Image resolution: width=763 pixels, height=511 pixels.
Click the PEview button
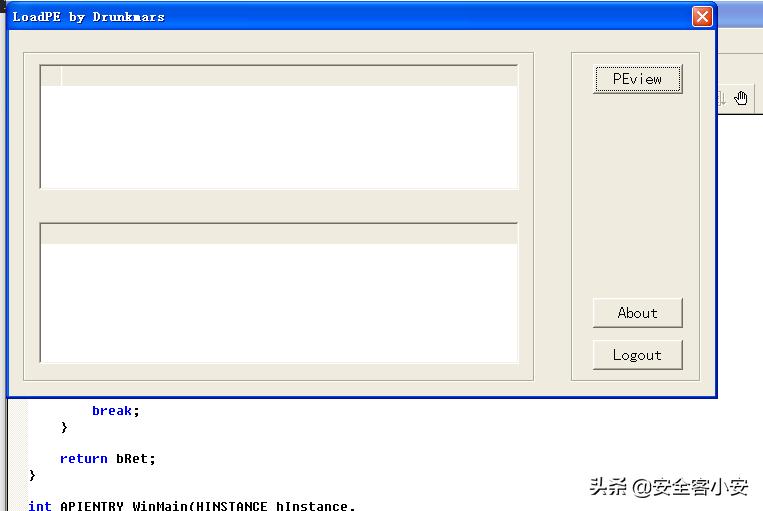(x=637, y=79)
